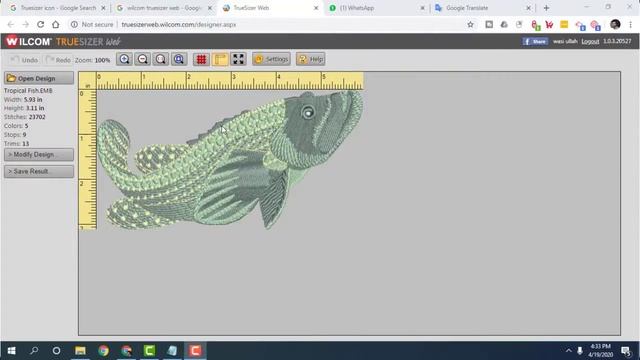Close the Google Translate tab
This screenshot has width=640, height=360.
[528, 8]
